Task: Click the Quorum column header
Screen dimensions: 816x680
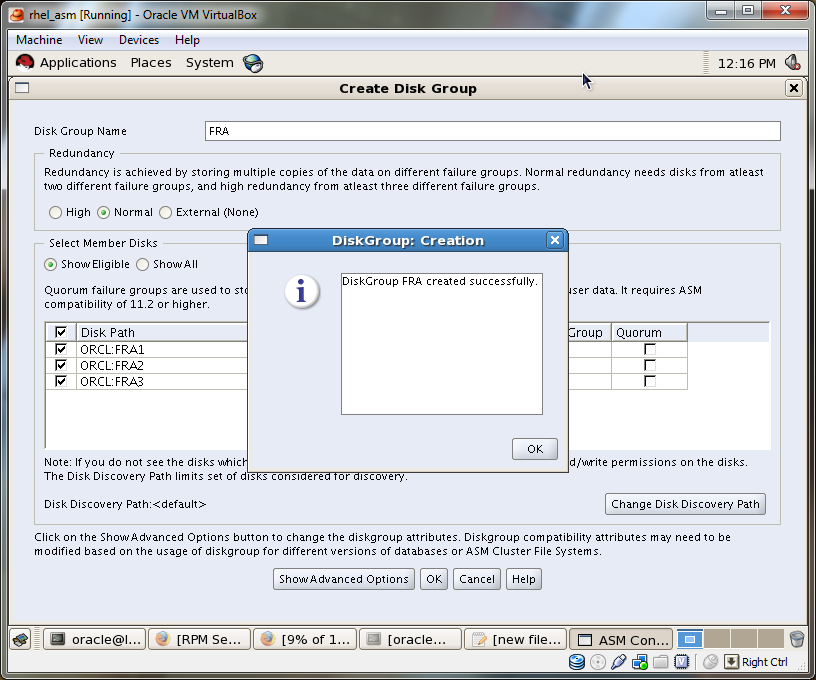Action: coord(649,332)
